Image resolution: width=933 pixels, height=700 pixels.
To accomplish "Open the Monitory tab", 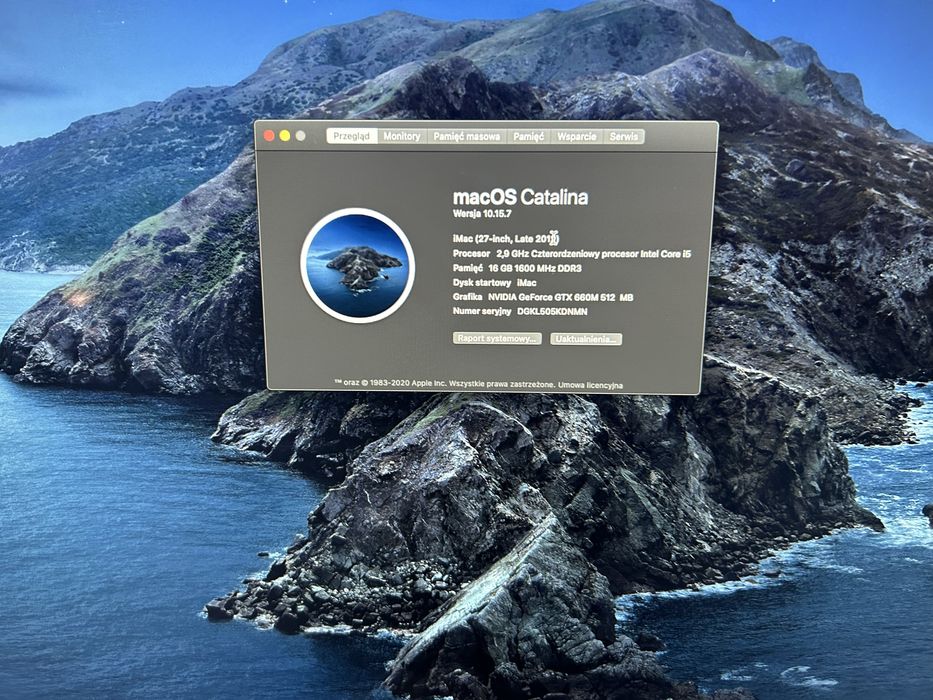I will pyautogui.click(x=402, y=136).
